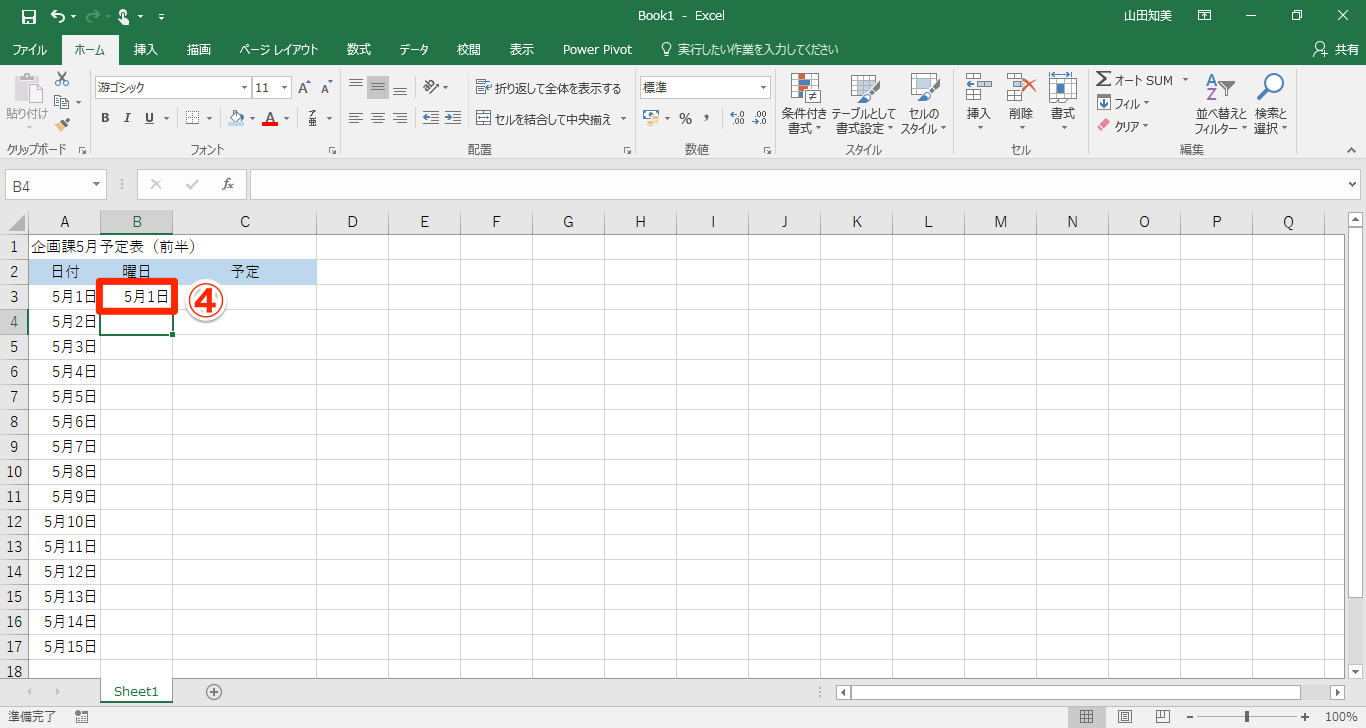The height and width of the screenshot is (728, 1366).
Task: Click the Percent Style icon
Action: (685, 118)
